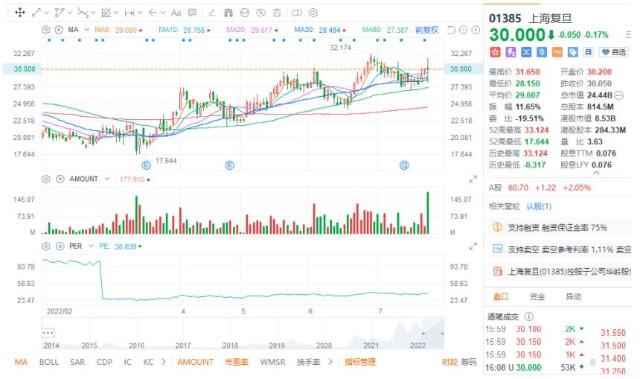
Task: Maximize the AMOUNT sub-chart panel
Action: (x=473, y=180)
